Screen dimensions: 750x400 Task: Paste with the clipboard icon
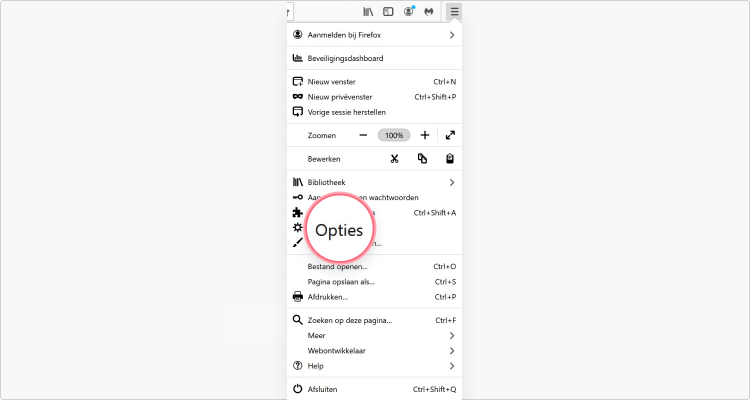pyautogui.click(x=450, y=158)
